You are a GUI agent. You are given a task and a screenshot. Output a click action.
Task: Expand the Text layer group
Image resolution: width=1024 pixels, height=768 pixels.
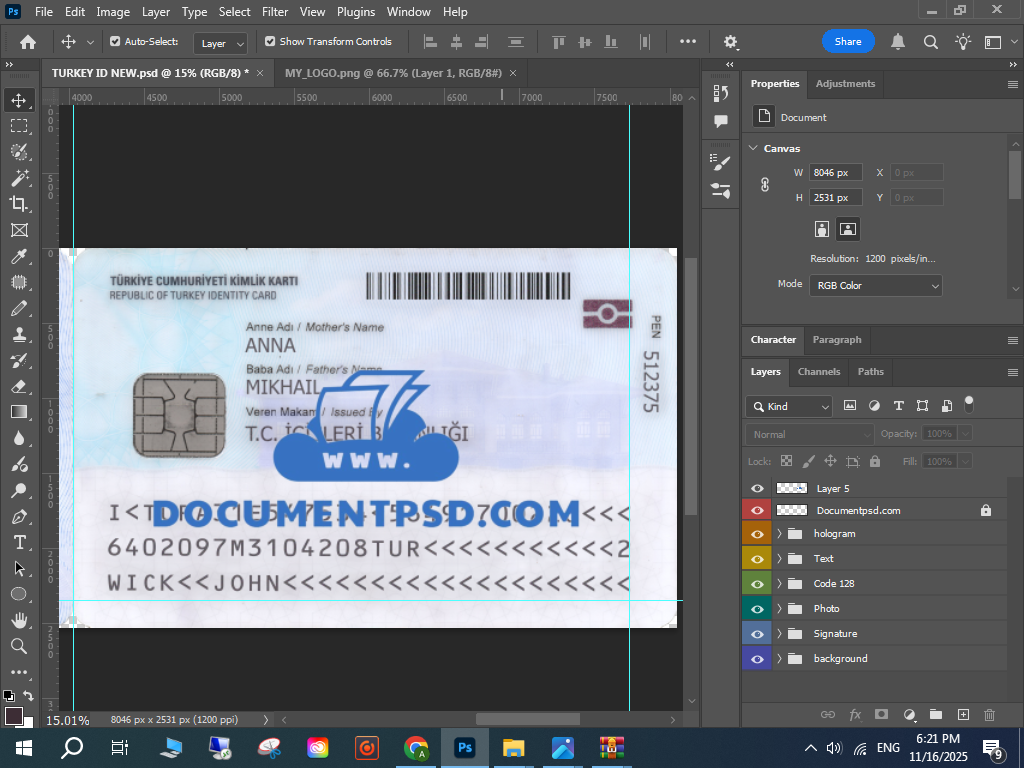(x=779, y=559)
